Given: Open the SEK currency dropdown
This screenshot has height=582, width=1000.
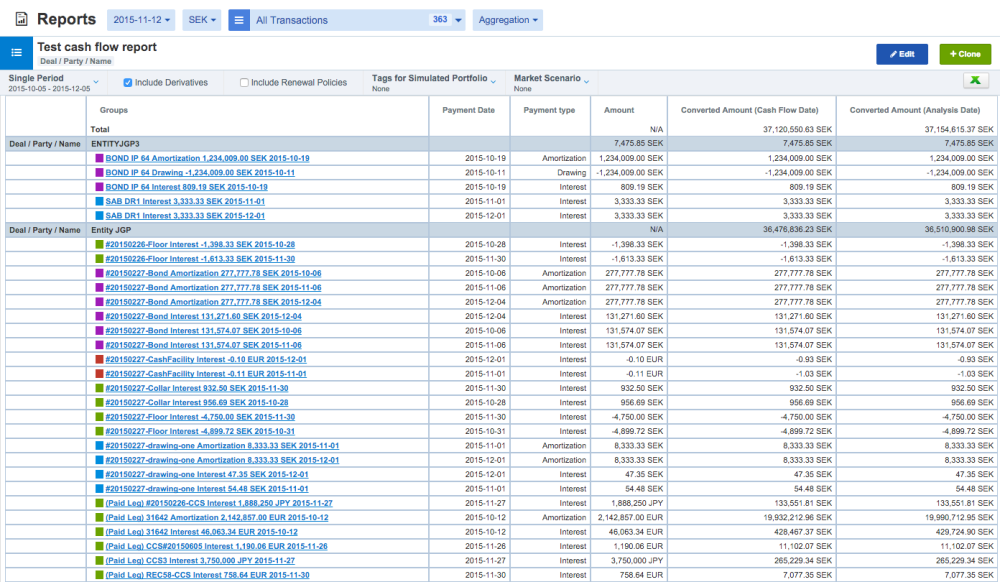Looking at the screenshot, I should tap(202, 20).
